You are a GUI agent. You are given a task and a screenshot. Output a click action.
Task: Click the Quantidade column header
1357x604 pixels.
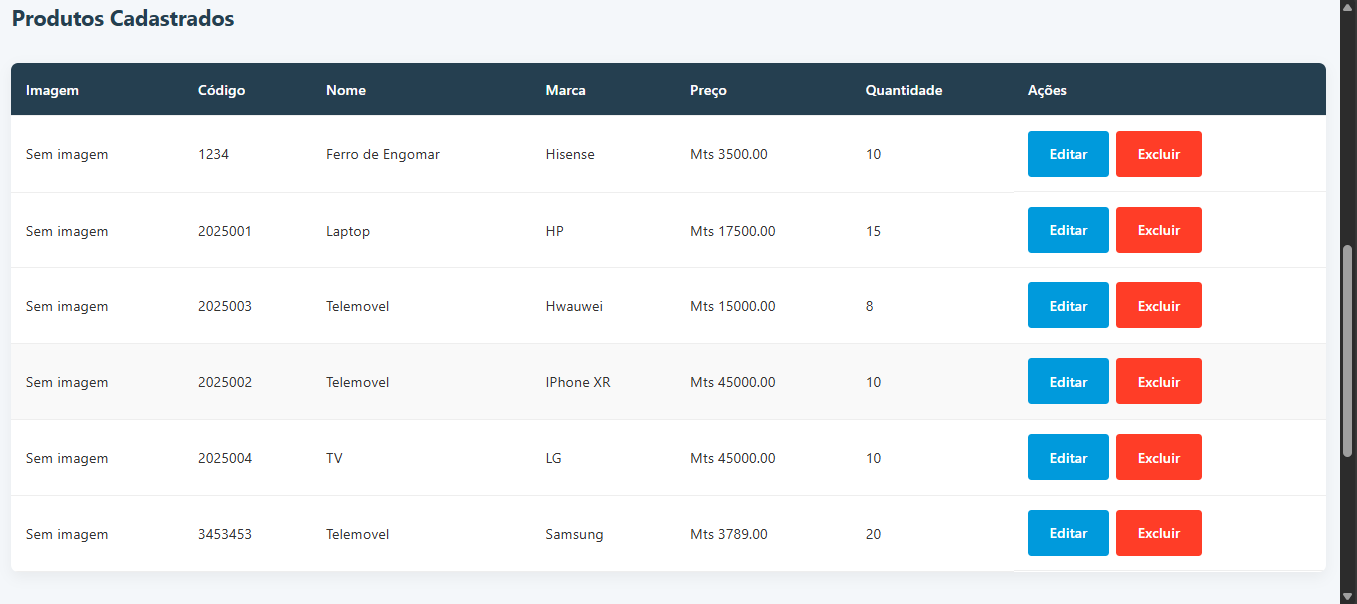pos(903,90)
